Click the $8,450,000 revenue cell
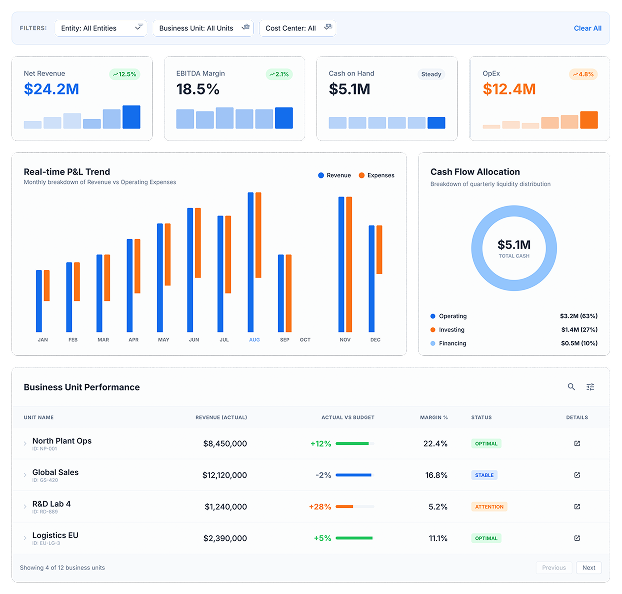Viewport: 622px width, 594px height. 225,444
